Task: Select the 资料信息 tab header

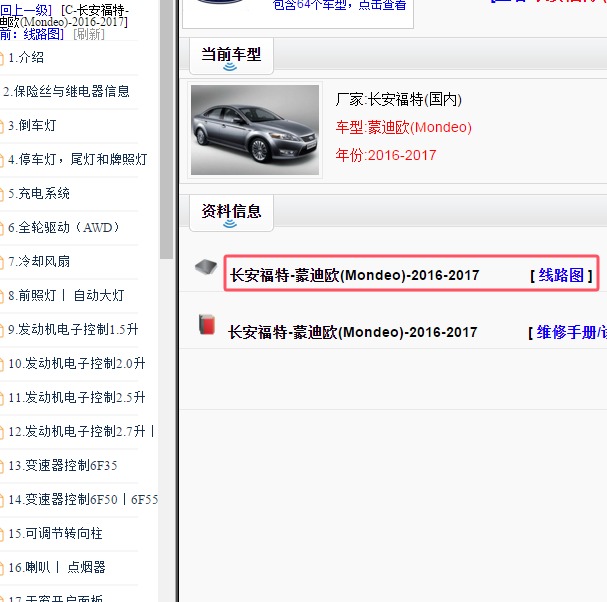Action: (x=231, y=213)
